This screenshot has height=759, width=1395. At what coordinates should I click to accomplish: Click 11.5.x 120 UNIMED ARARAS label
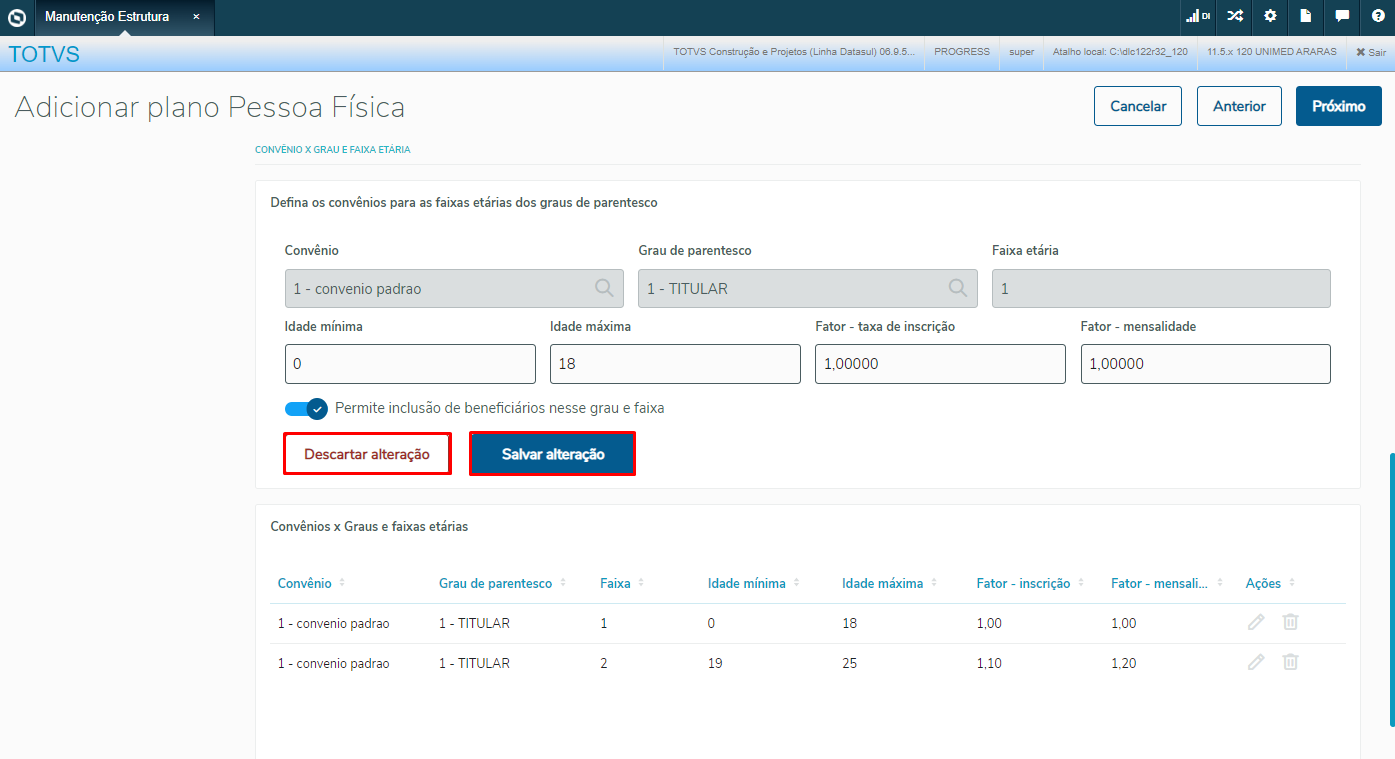pyautogui.click(x=1272, y=52)
